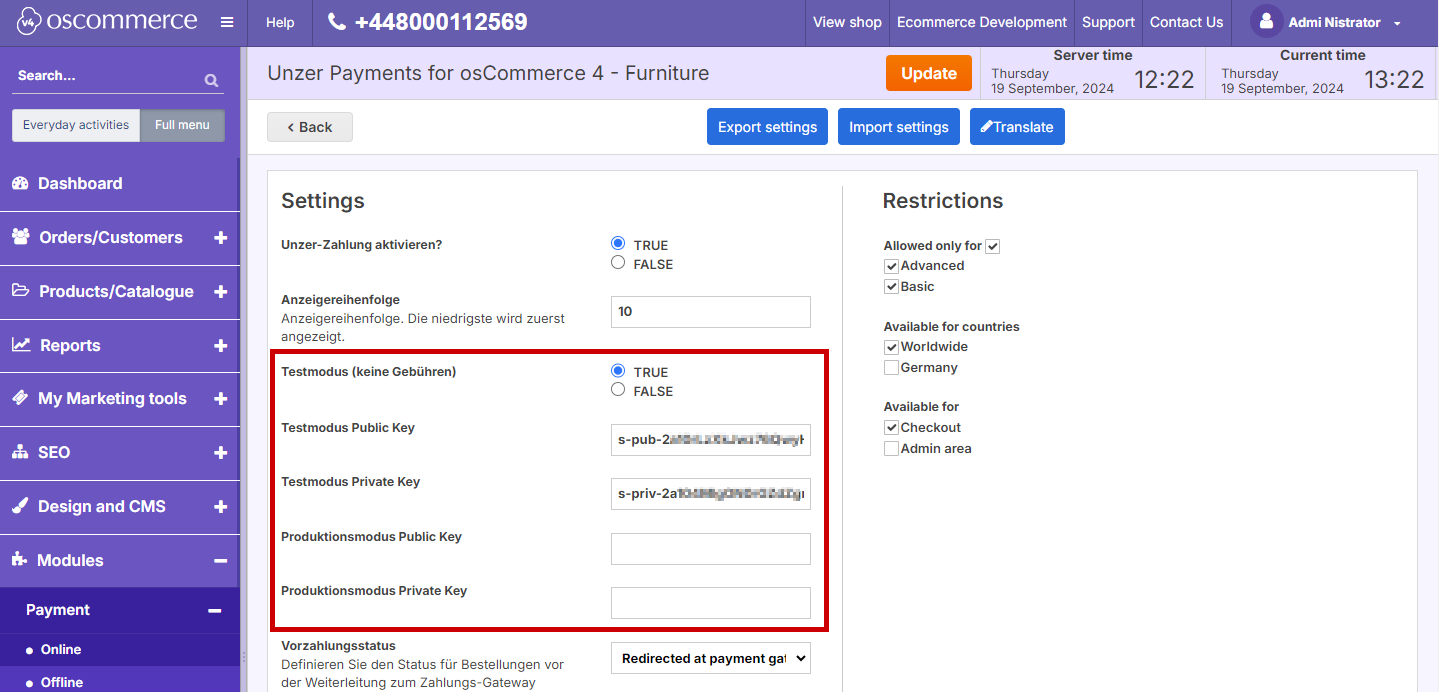Viewport: 1439px width, 692px height.
Task: Toggle the hamburger menu icon
Action: (x=227, y=22)
